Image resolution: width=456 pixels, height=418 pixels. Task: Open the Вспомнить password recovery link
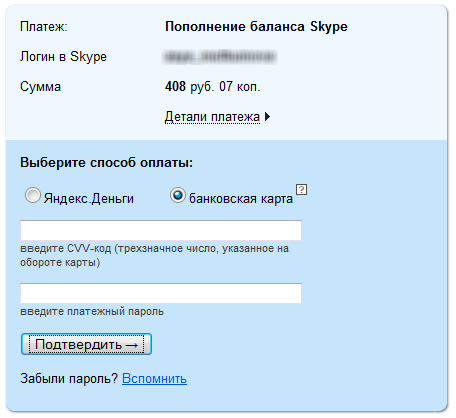click(x=154, y=379)
